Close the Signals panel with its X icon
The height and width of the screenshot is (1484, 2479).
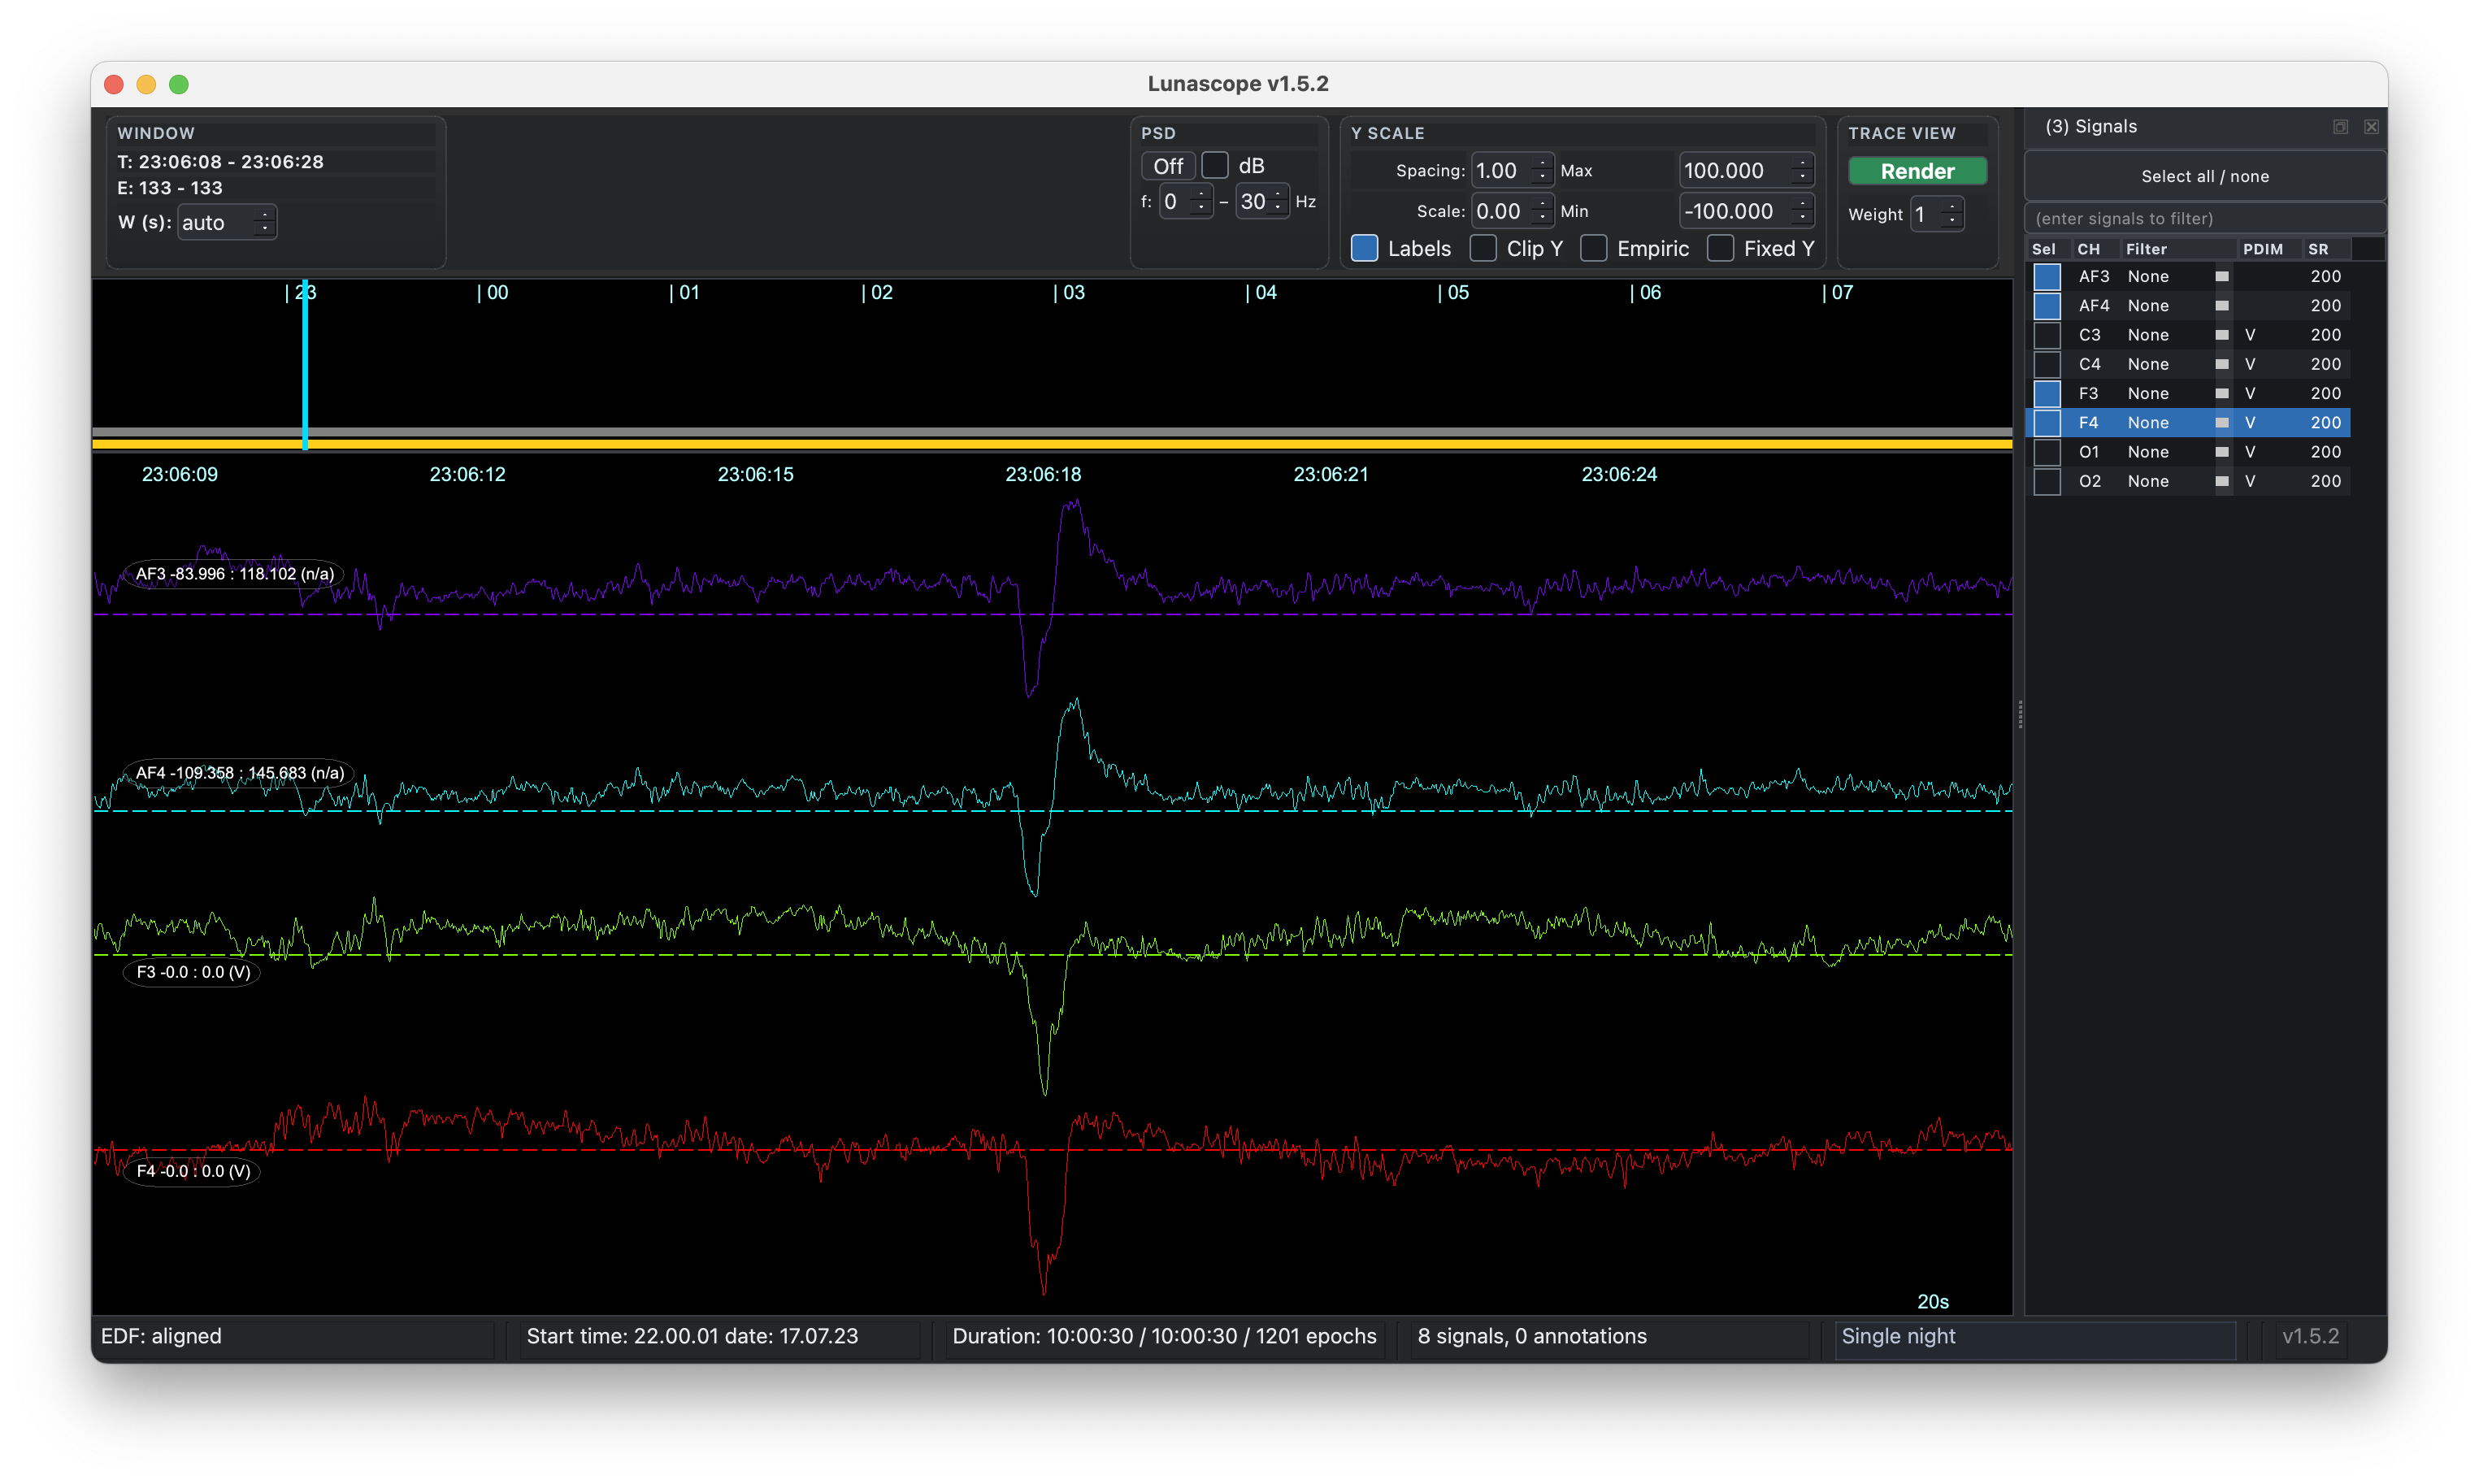[2371, 127]
